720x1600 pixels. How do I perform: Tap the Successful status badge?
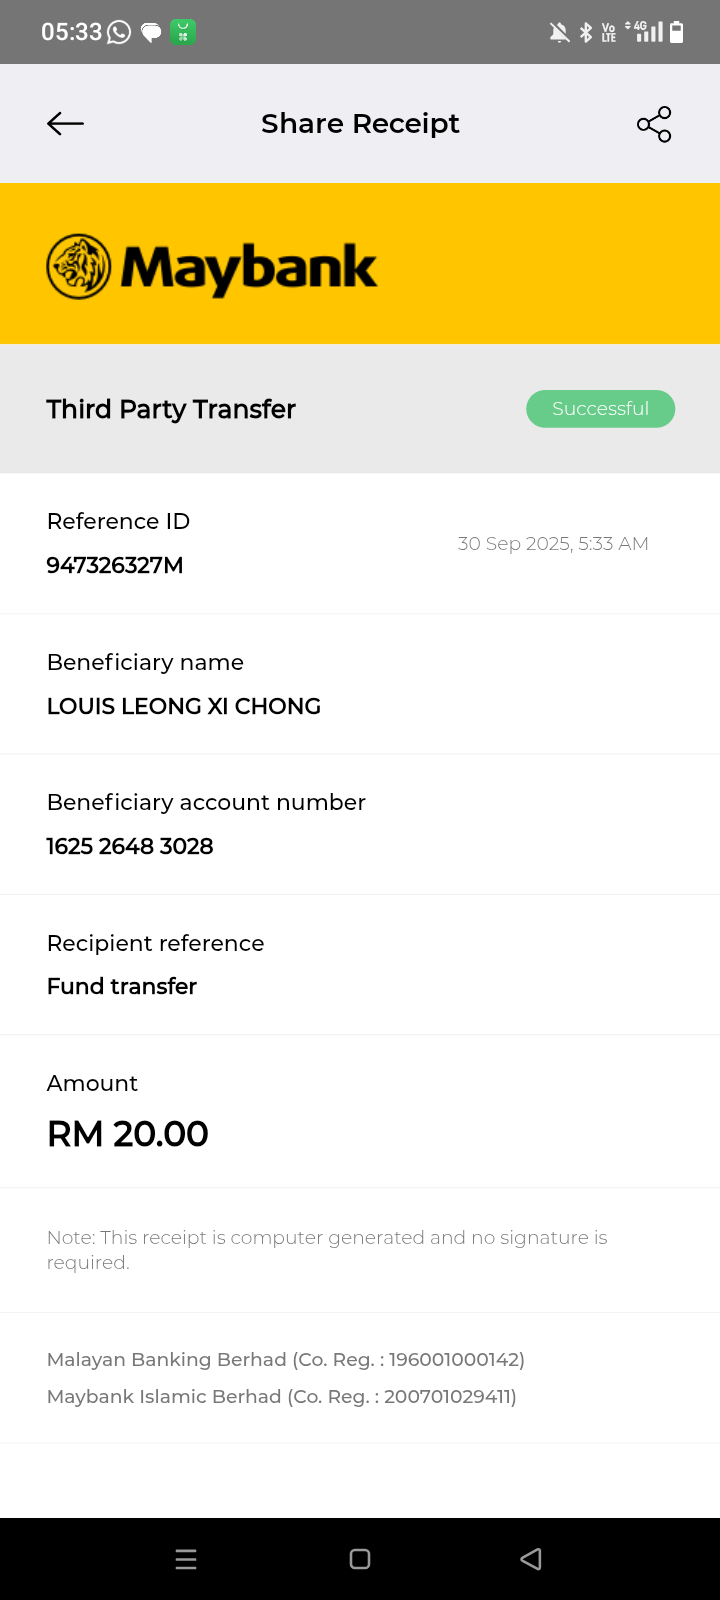tap(600, 408)
